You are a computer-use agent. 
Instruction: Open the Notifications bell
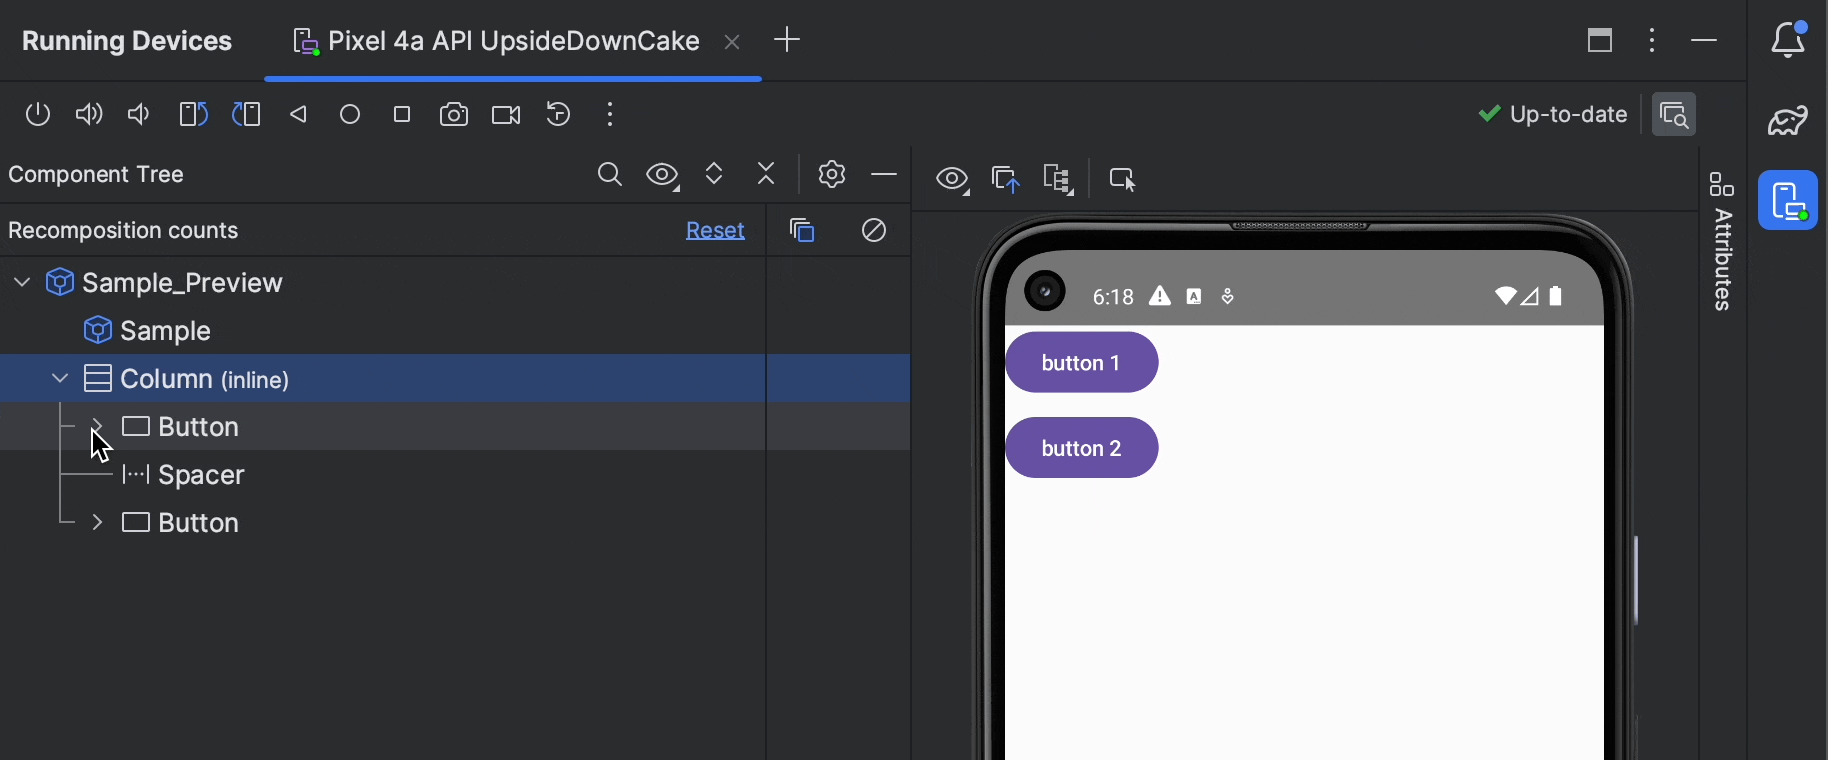click(x=1789, y=40)
